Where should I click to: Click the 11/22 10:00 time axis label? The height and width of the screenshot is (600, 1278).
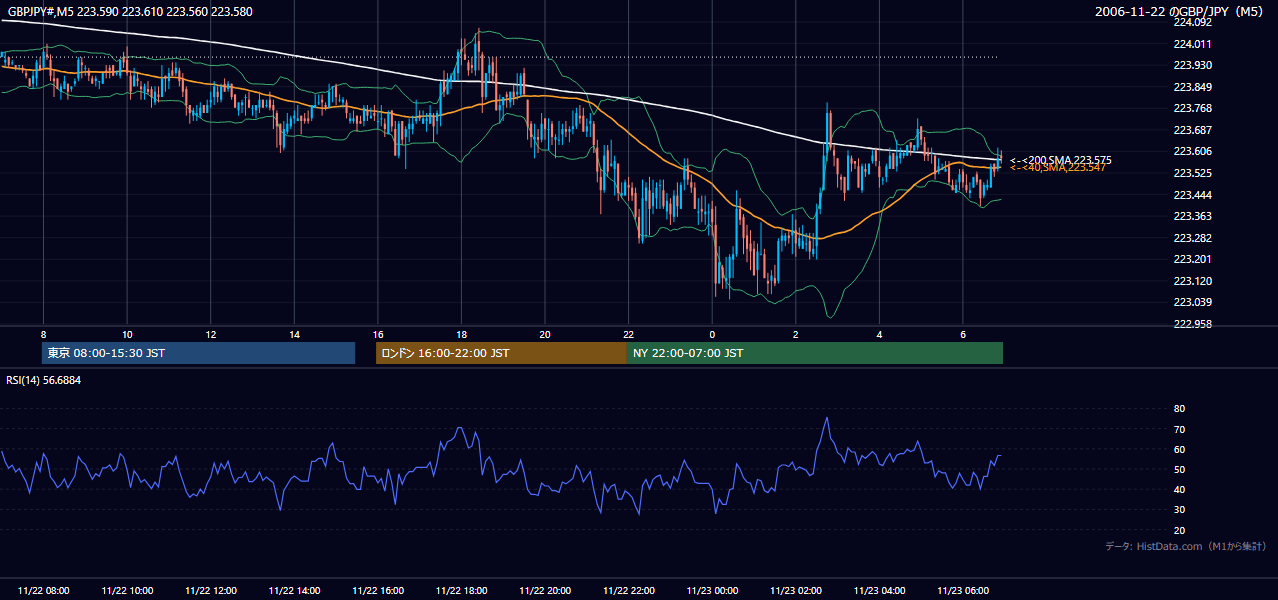coord(127,590)
